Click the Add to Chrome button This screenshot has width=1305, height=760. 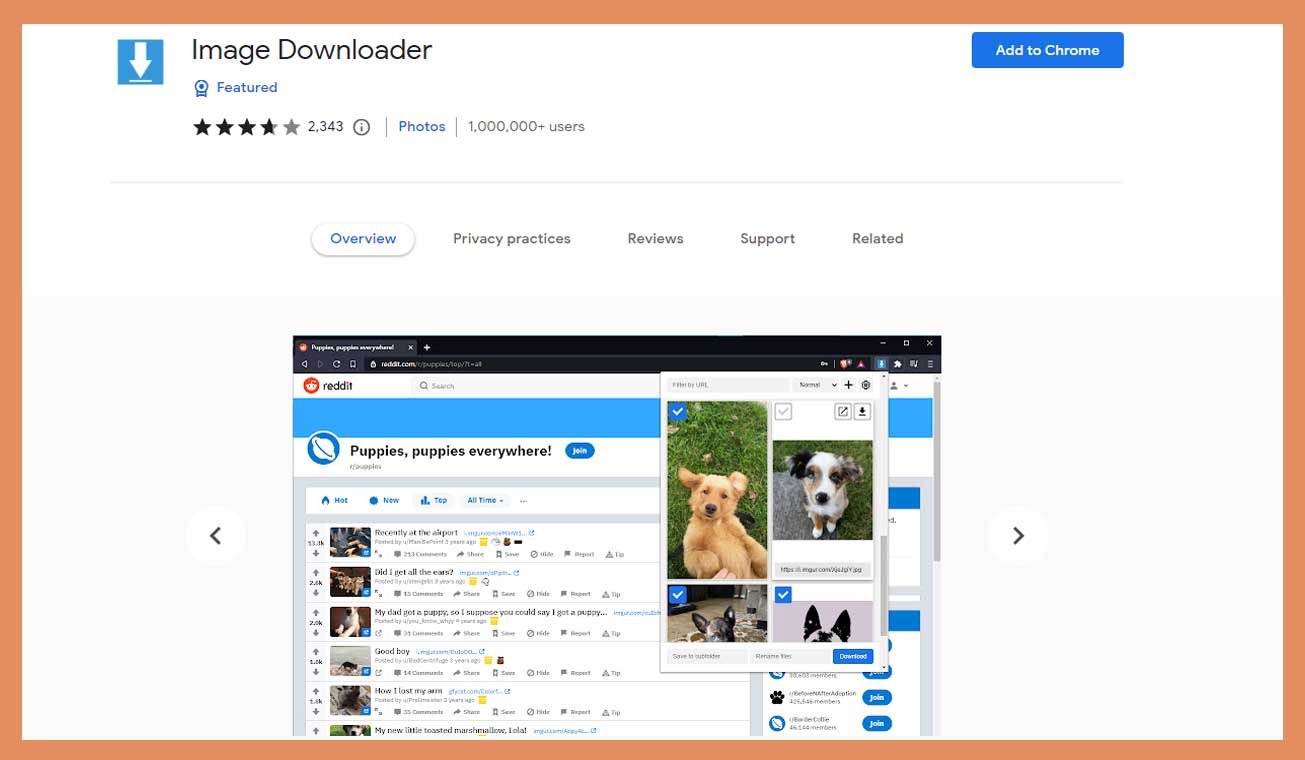point(1047,49)
